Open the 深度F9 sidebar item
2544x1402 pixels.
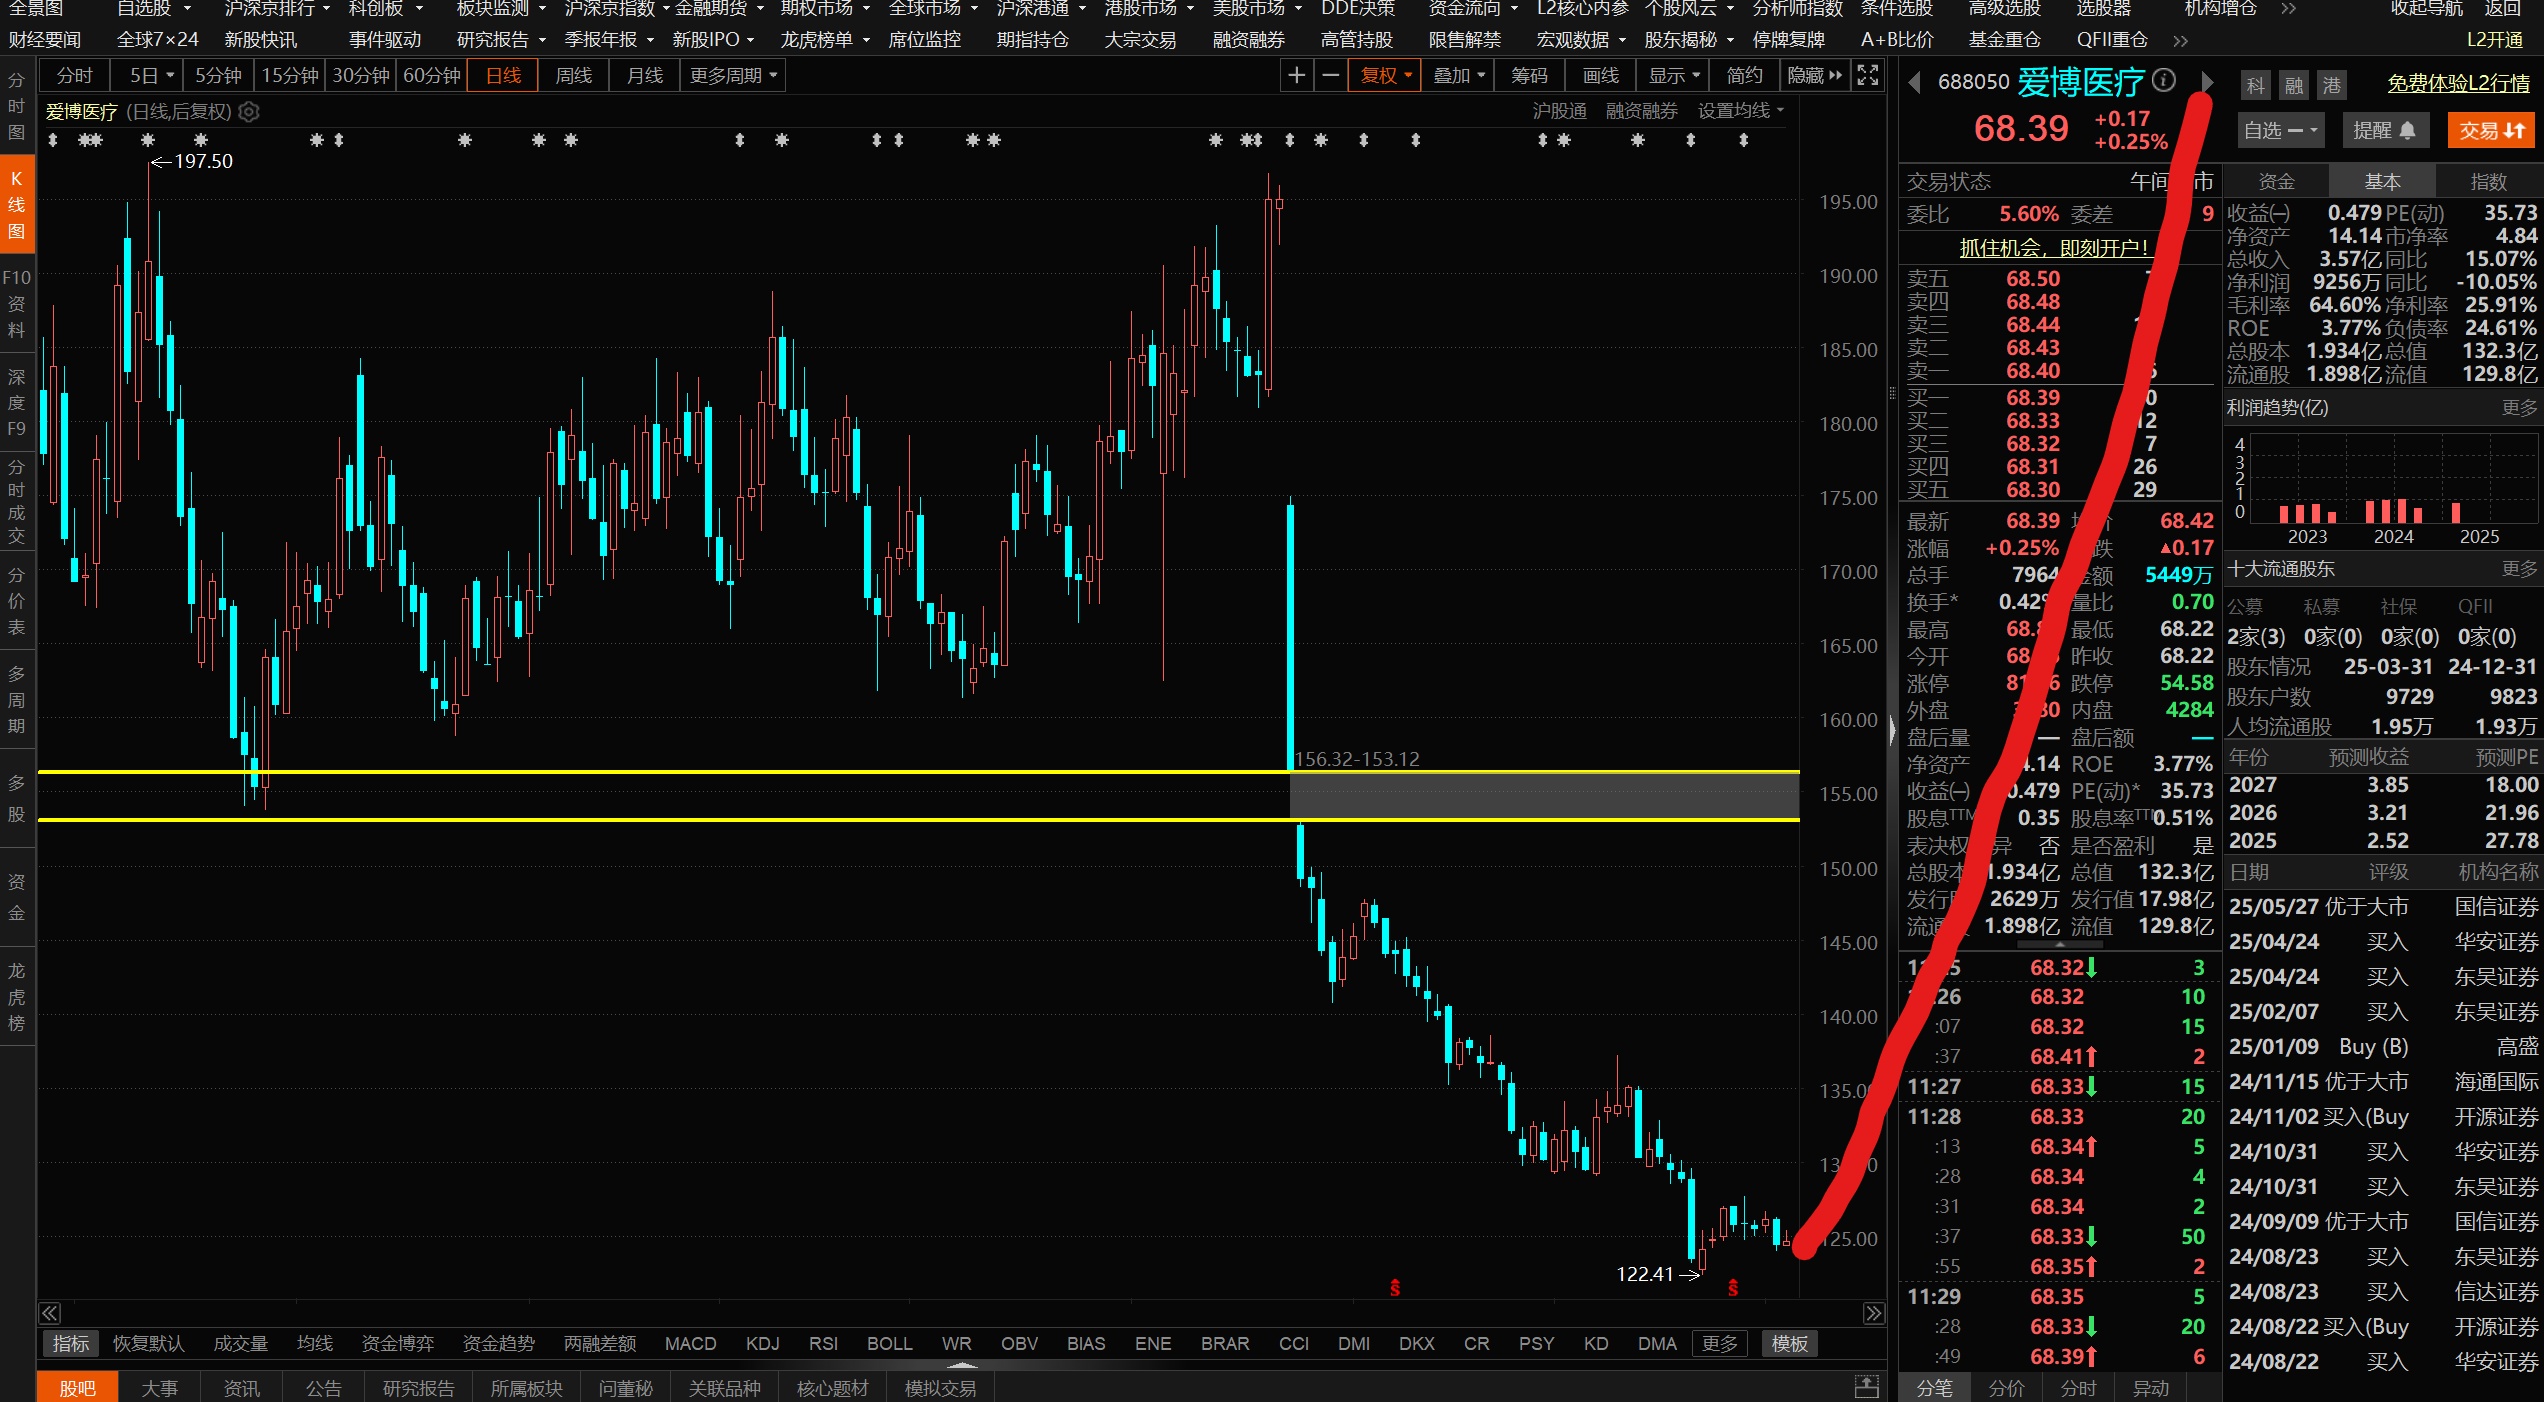[x=17, y=403]
